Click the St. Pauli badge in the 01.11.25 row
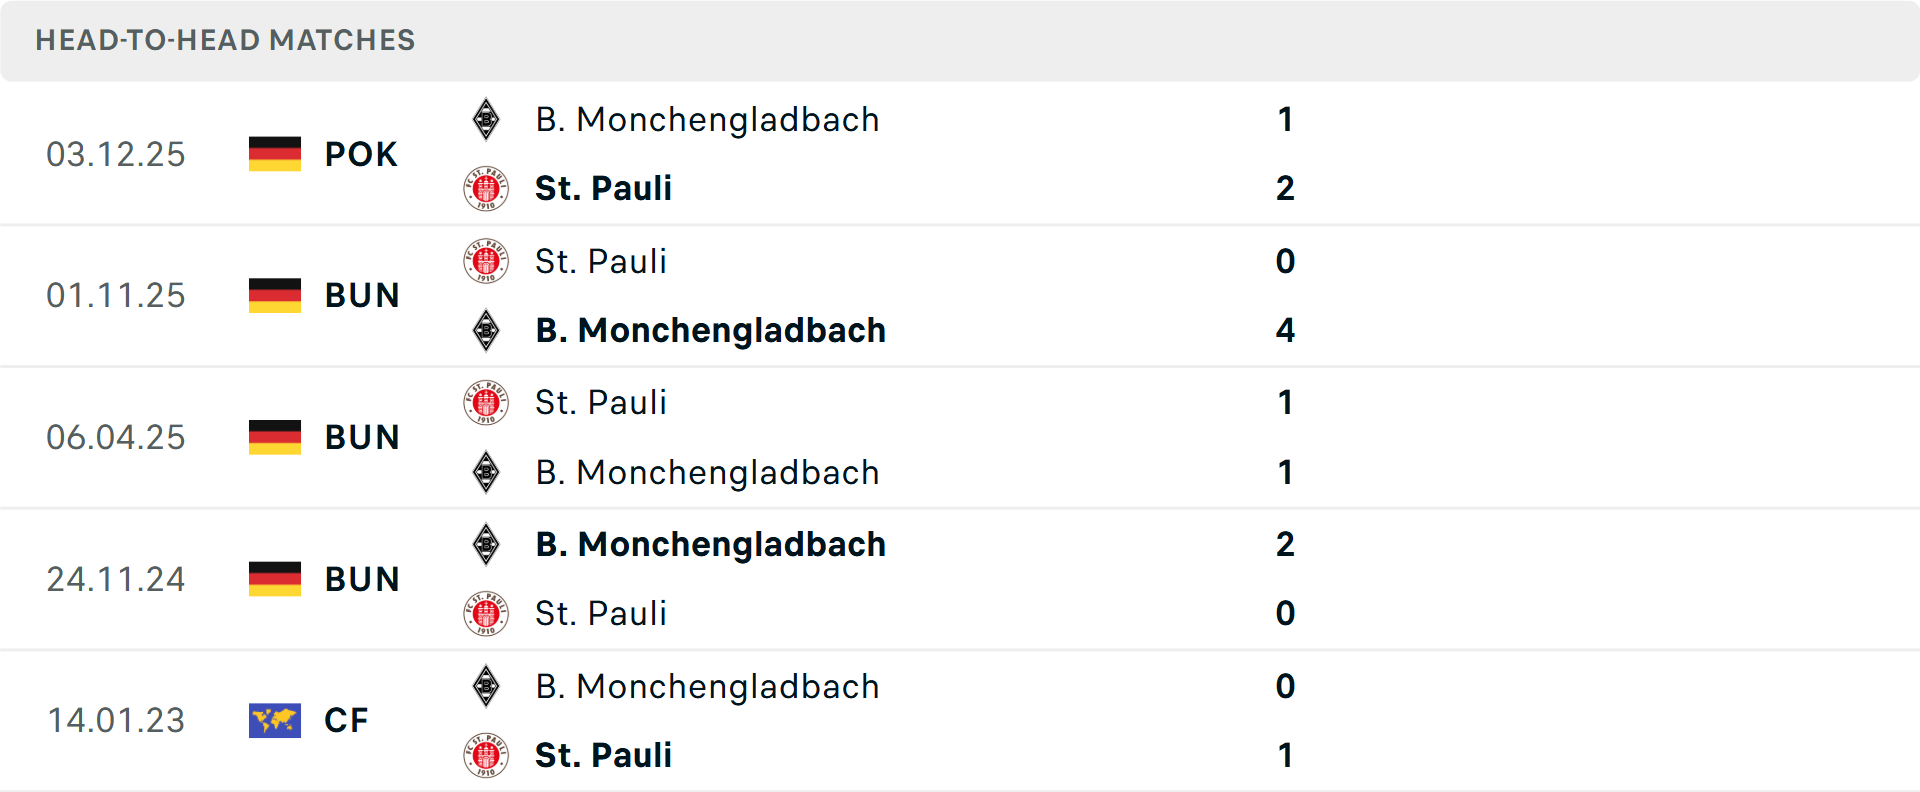Screen dimensions: 1920x792 click(486, 261)
